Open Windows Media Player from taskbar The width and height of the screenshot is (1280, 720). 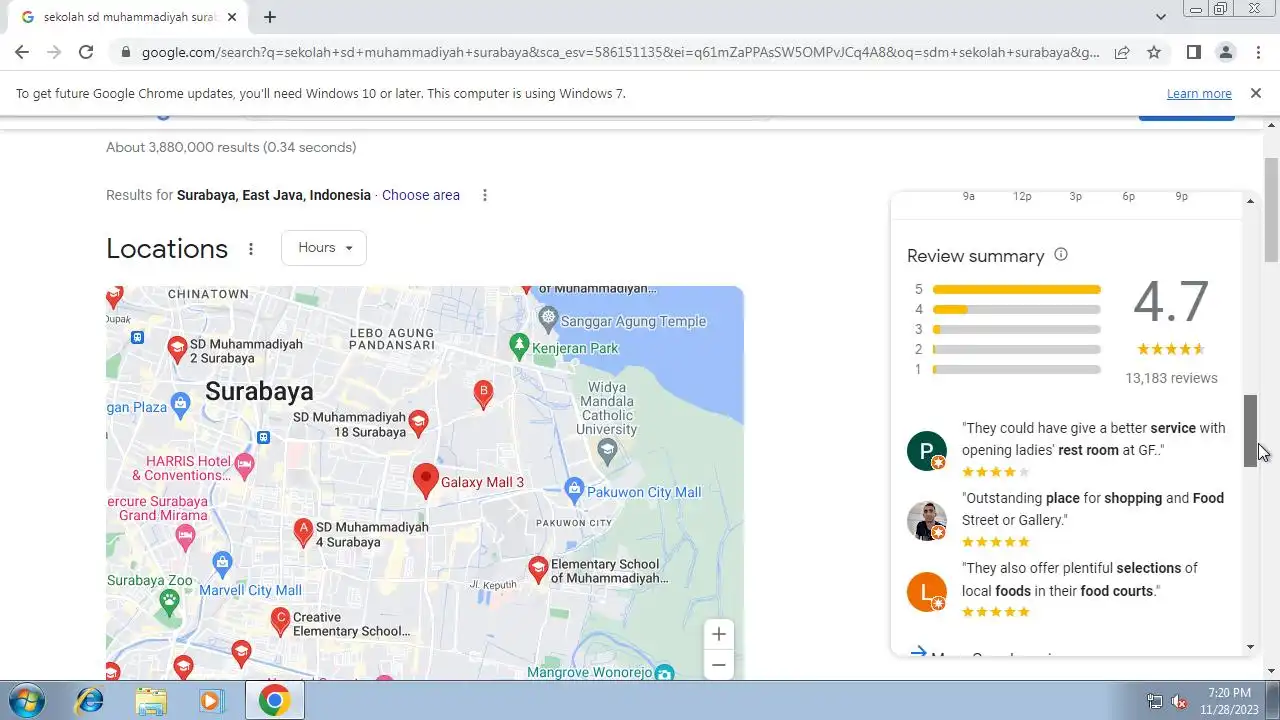[211, 700]
